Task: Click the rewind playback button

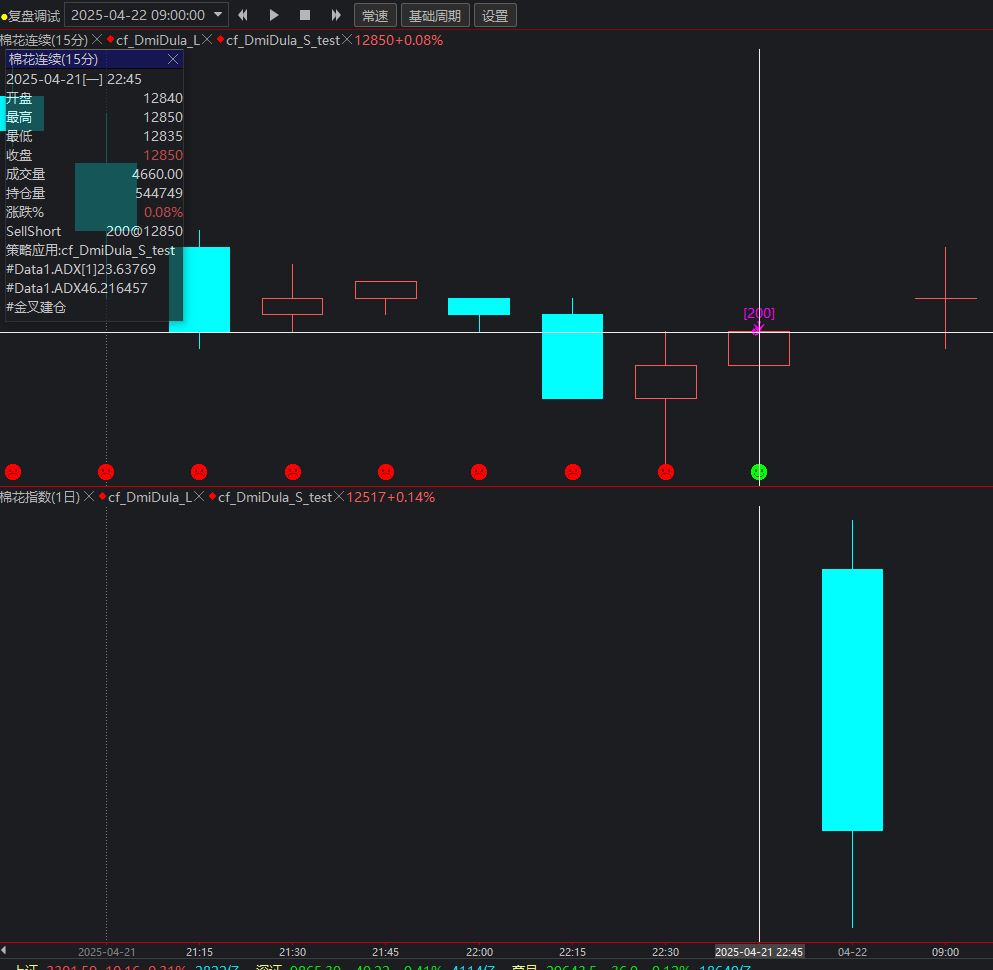Action: tap(243, 15)
